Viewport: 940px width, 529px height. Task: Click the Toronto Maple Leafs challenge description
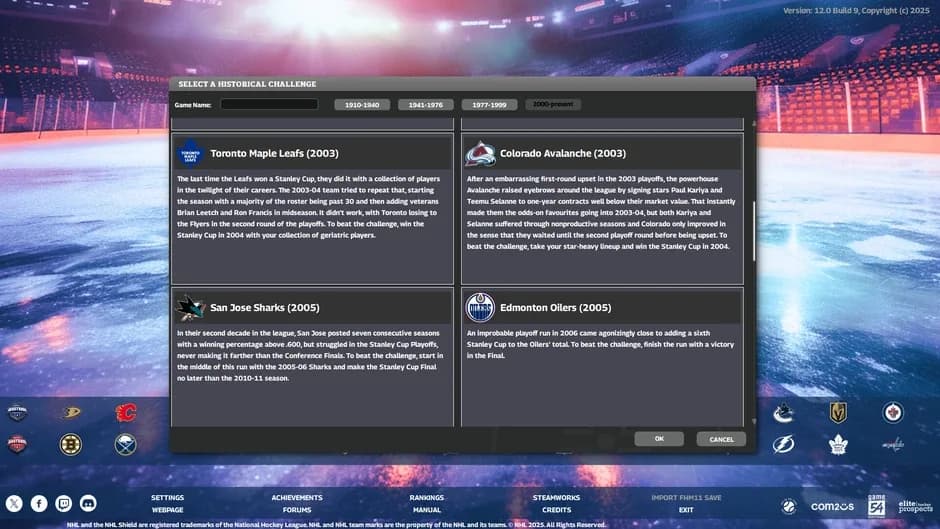click(x=309, y=207)
